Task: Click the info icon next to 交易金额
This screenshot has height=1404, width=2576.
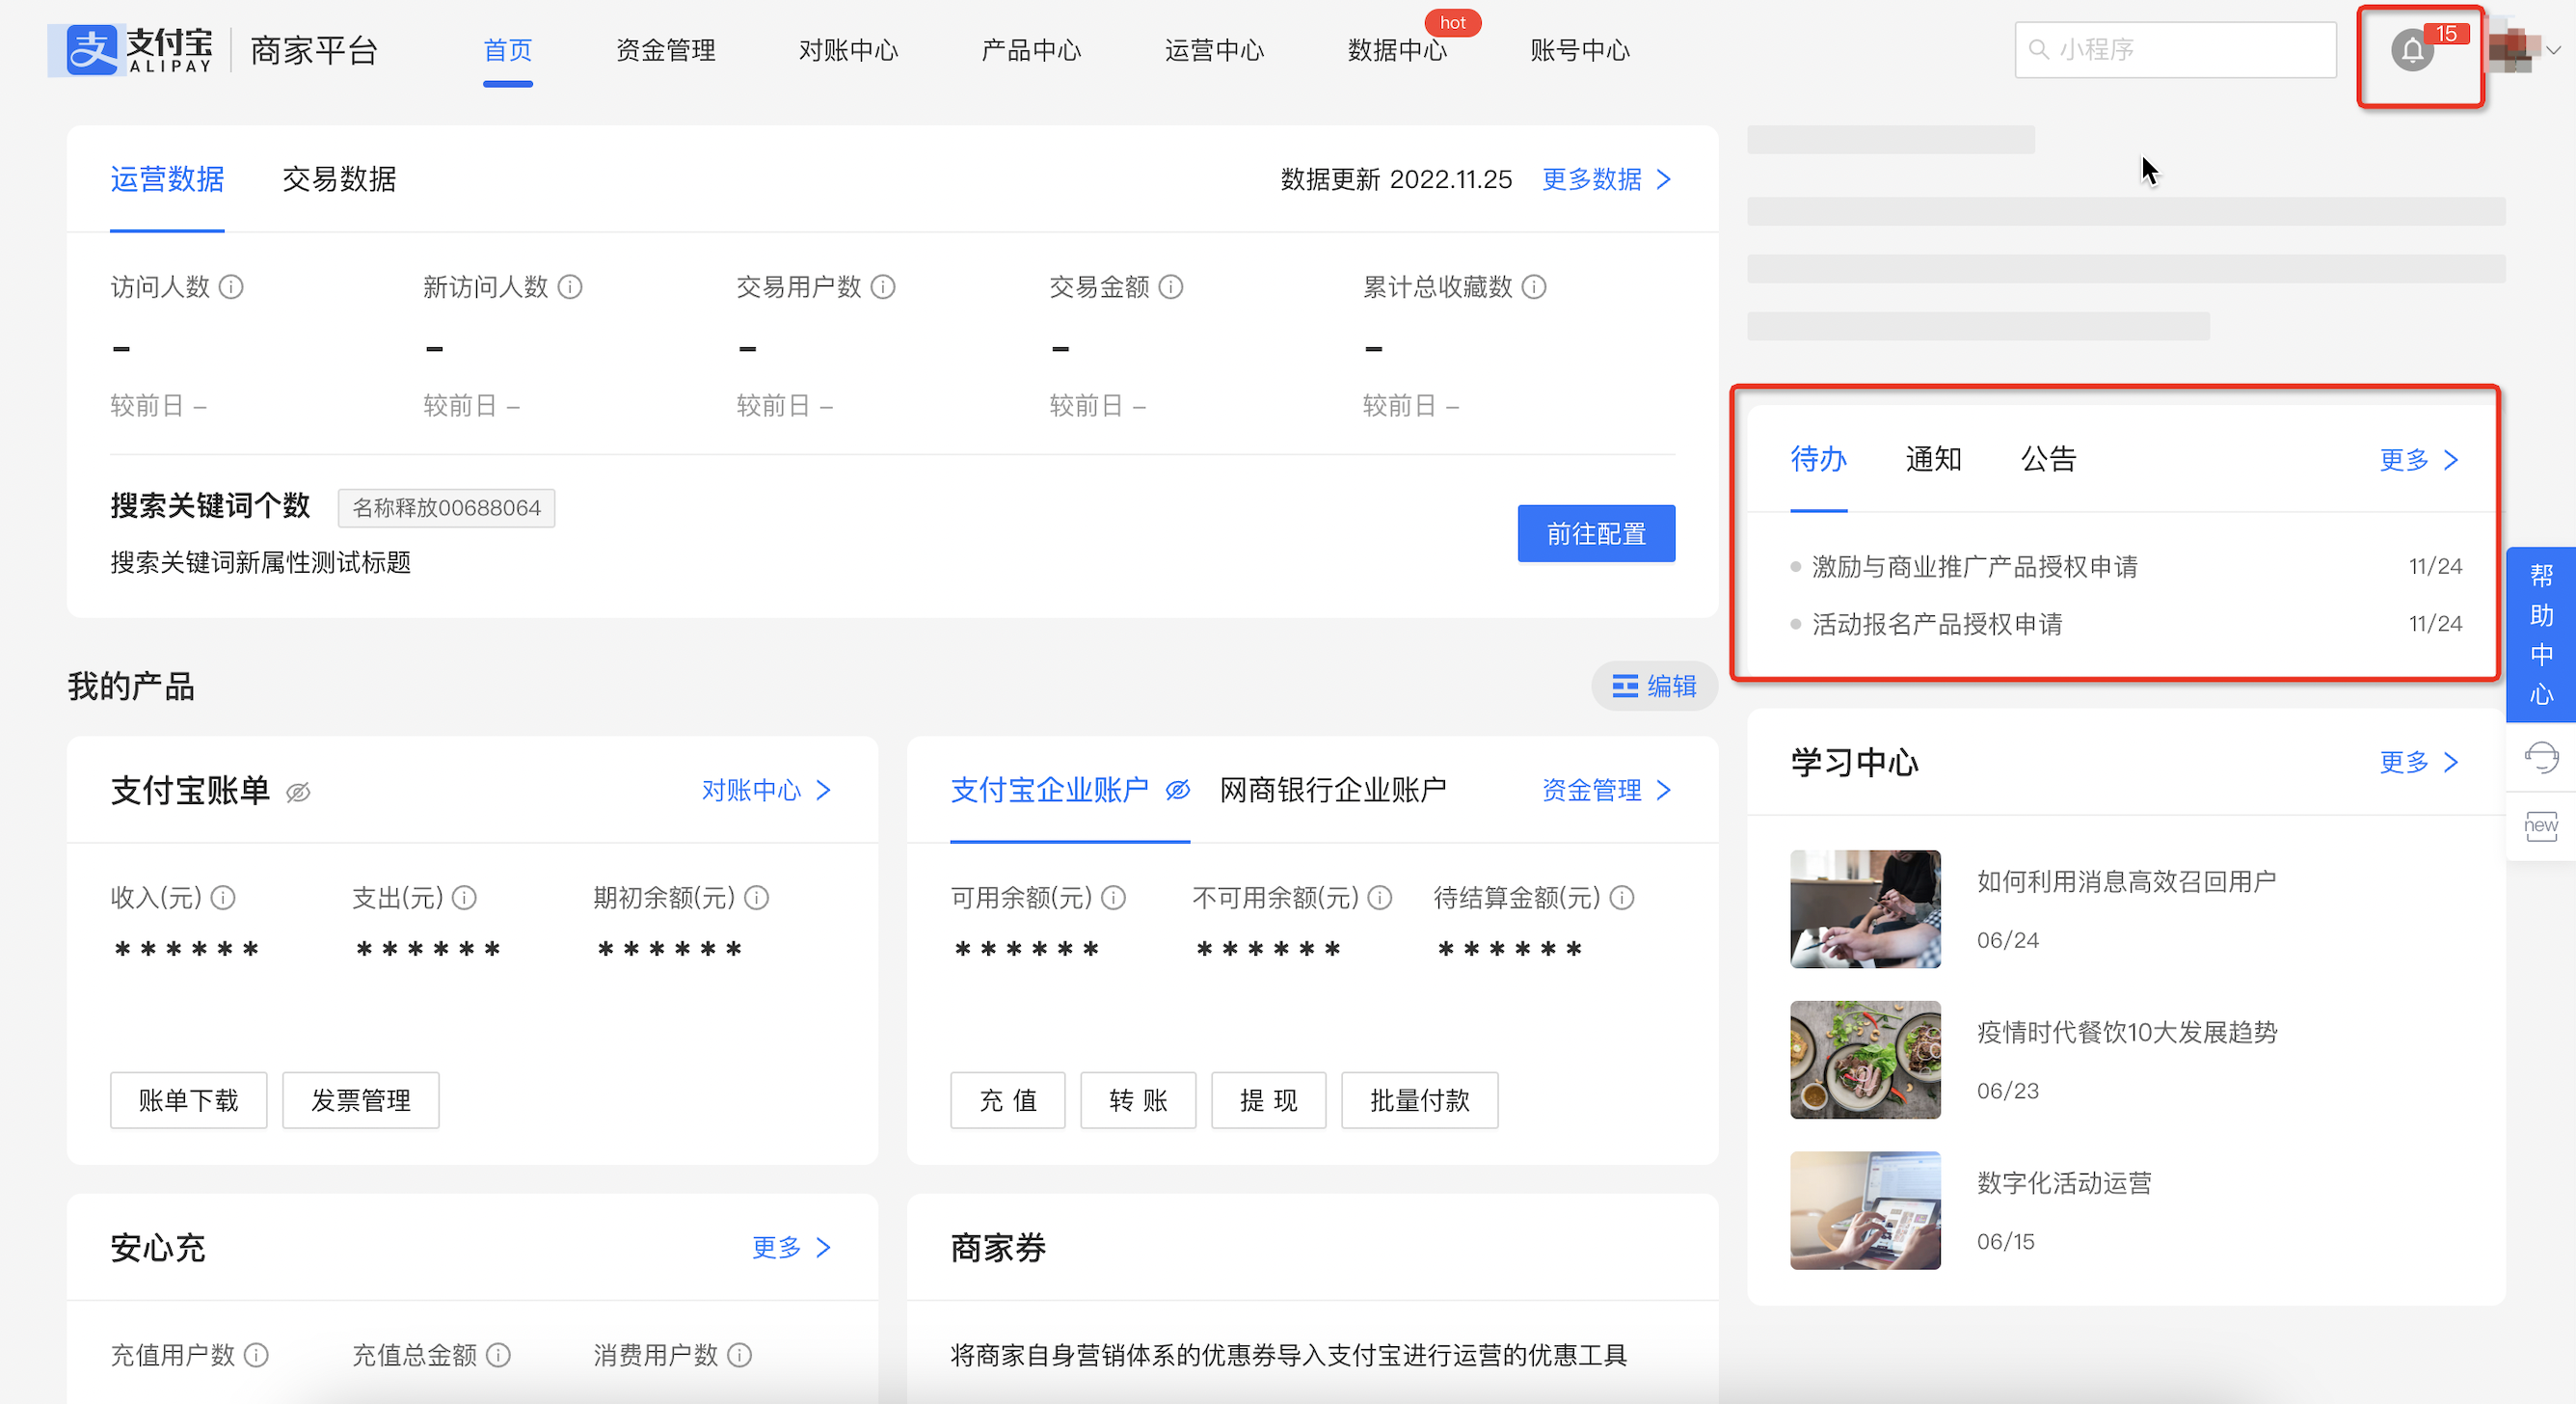Action: click(1171, 287)
